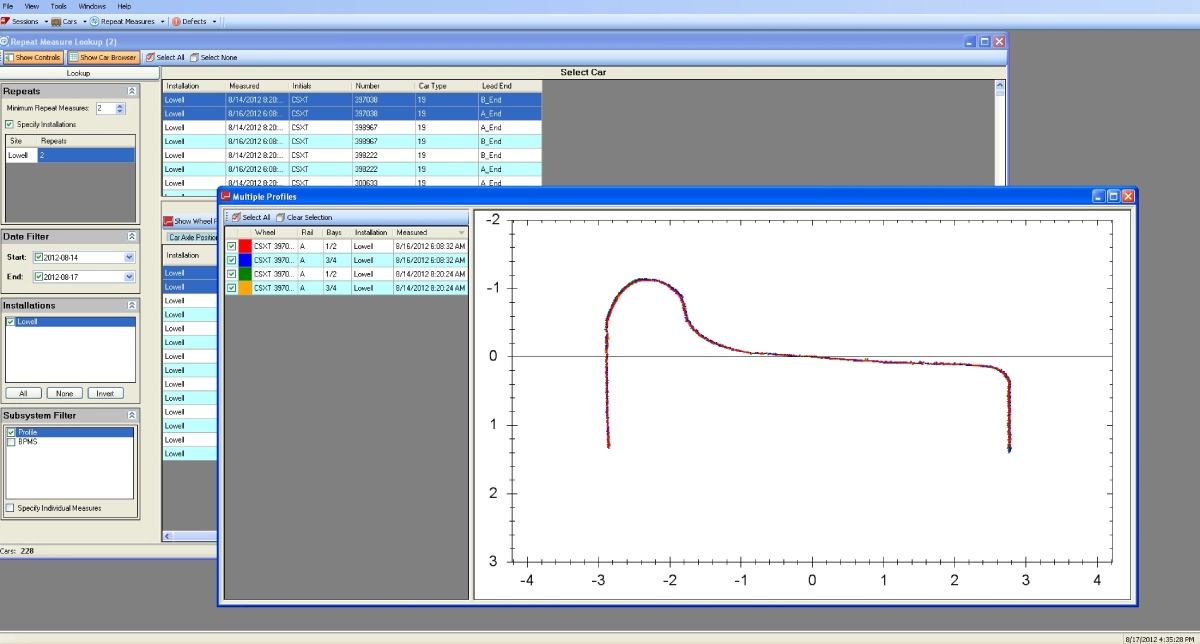This screenshot has height=644, width=1200.
Task: Uncheck the green profile row checkbox
Action: [x=232, y=274]
